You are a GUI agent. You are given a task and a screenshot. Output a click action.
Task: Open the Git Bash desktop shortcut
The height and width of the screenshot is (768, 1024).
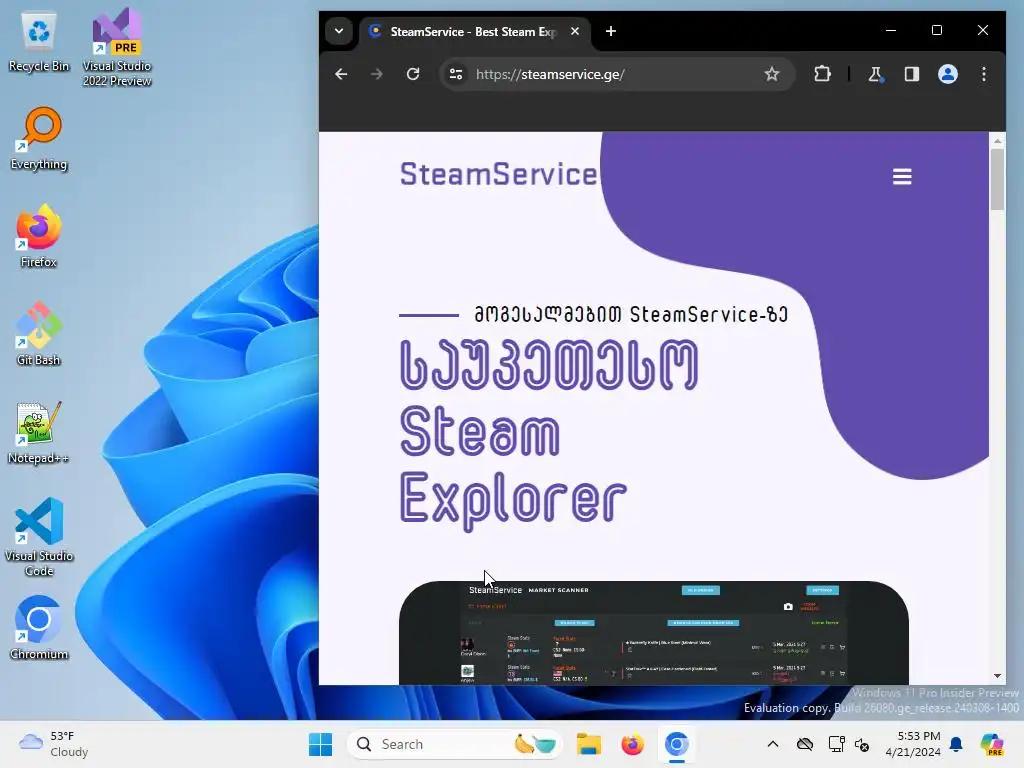[x=39, y=334]
